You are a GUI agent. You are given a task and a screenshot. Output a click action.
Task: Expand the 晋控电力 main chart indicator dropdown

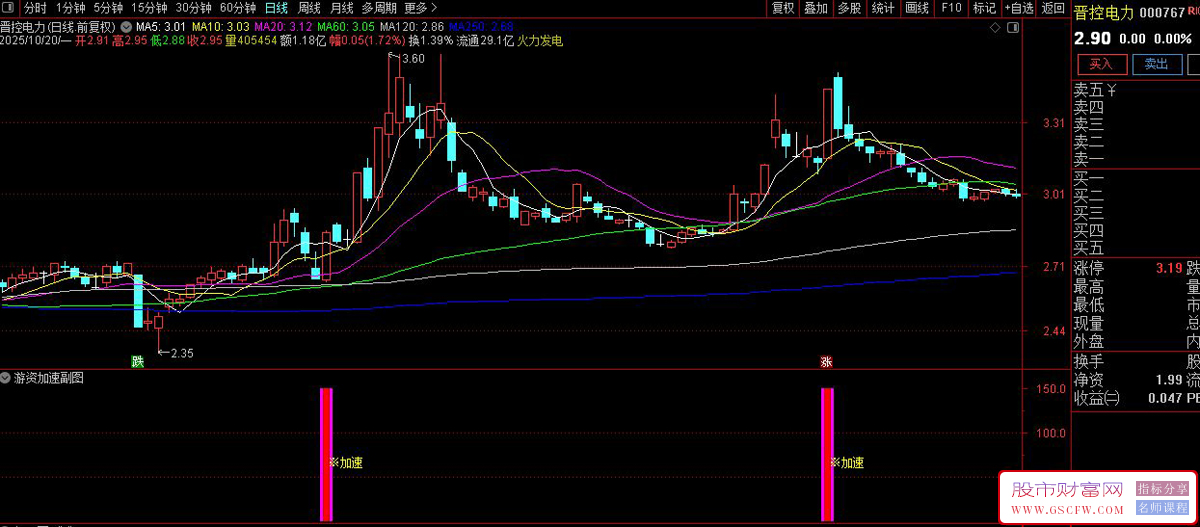click(x=125, y=25)
